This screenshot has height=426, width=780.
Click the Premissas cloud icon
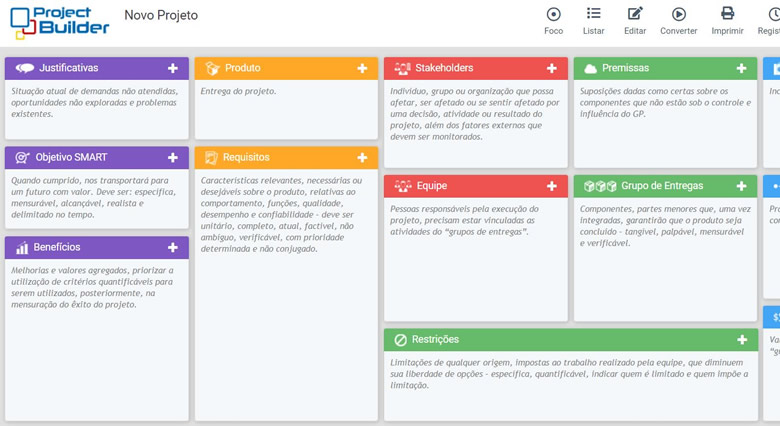coord(590,69)
